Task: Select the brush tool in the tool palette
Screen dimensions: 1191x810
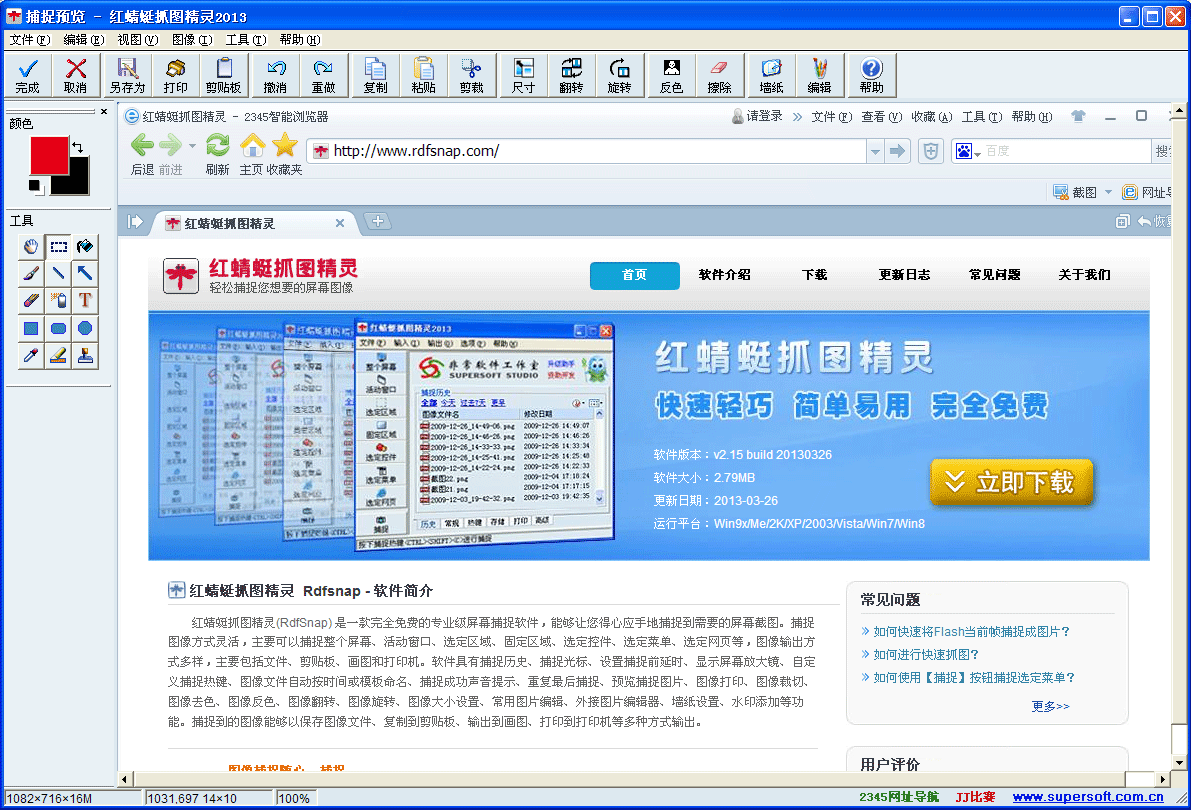Action: 31,273
